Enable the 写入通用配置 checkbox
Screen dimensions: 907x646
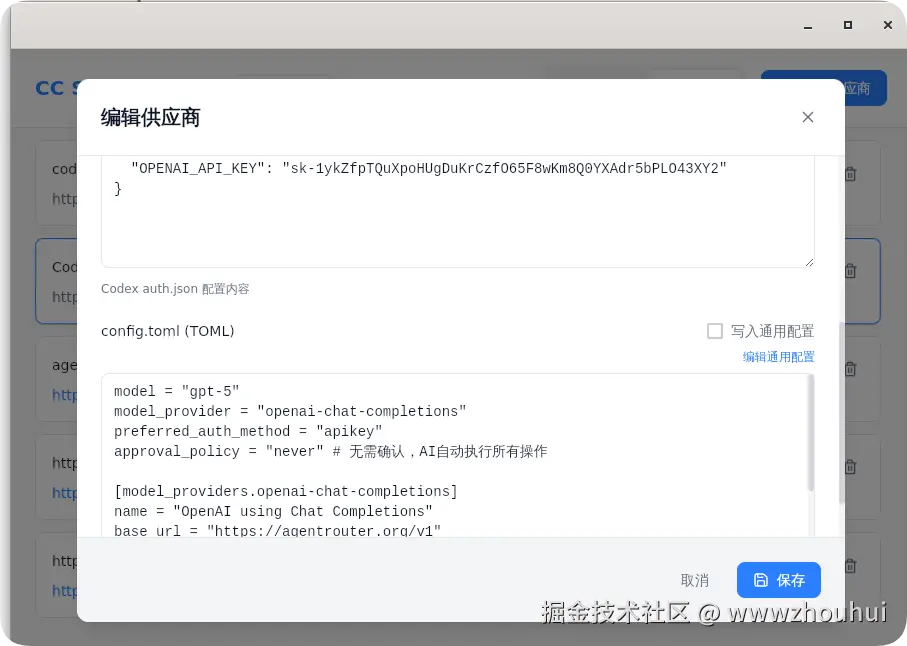coord(715,331)
